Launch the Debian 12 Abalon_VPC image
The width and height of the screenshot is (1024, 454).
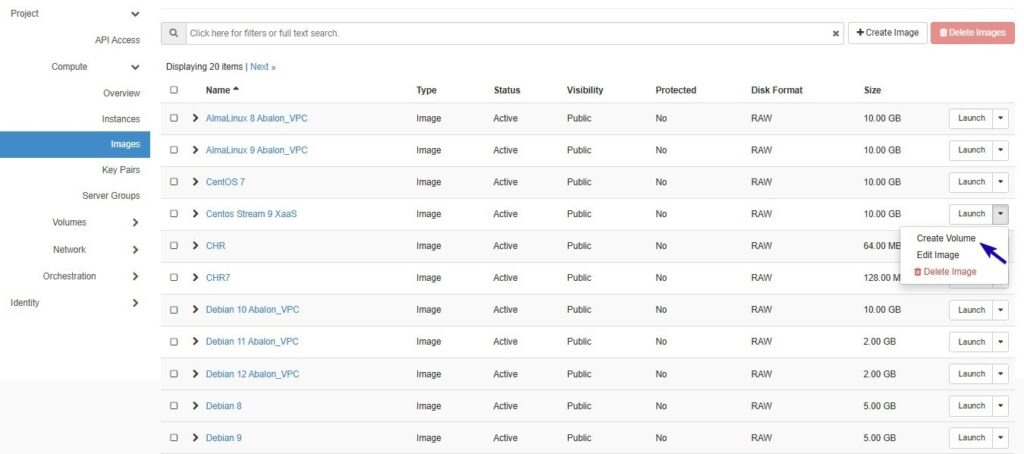[971, 374]
